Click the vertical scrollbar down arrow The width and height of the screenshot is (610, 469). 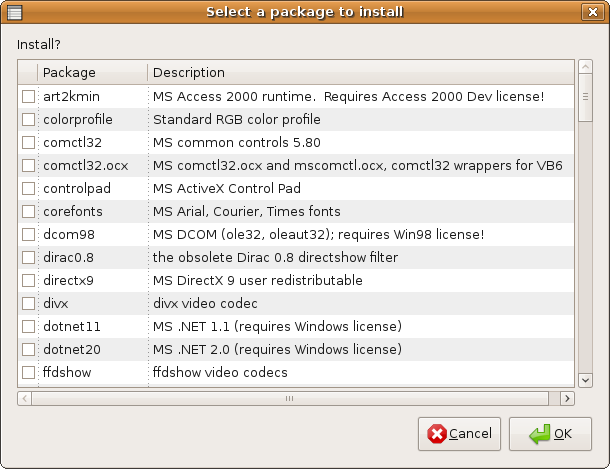click(585, 380)
